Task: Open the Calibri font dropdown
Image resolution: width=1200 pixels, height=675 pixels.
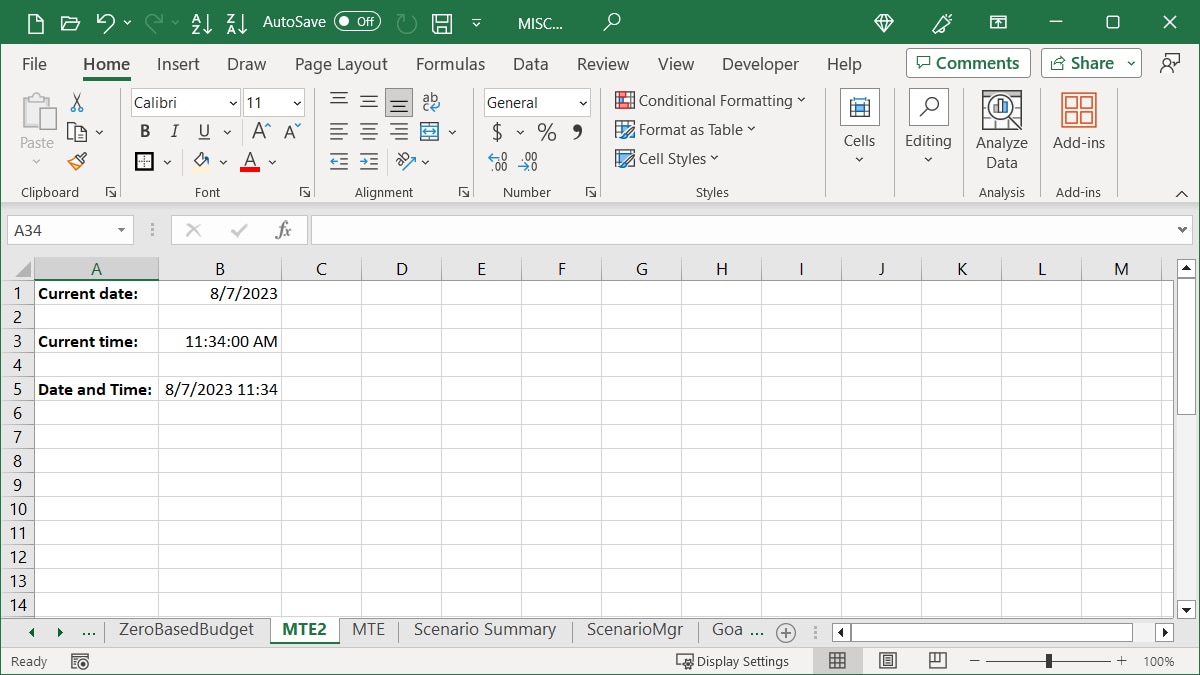Action: pos(232,103)
